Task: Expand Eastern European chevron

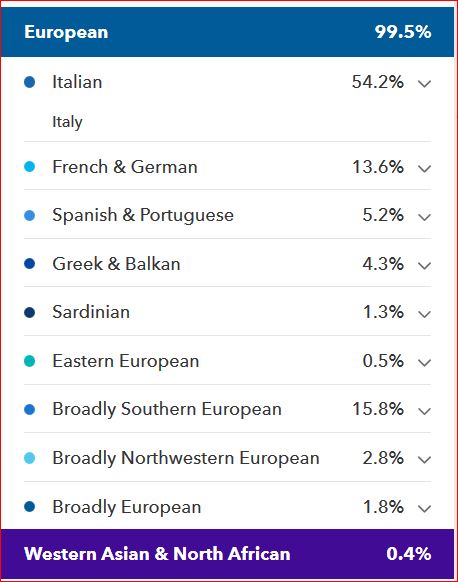Action: (x=424, y=363)
